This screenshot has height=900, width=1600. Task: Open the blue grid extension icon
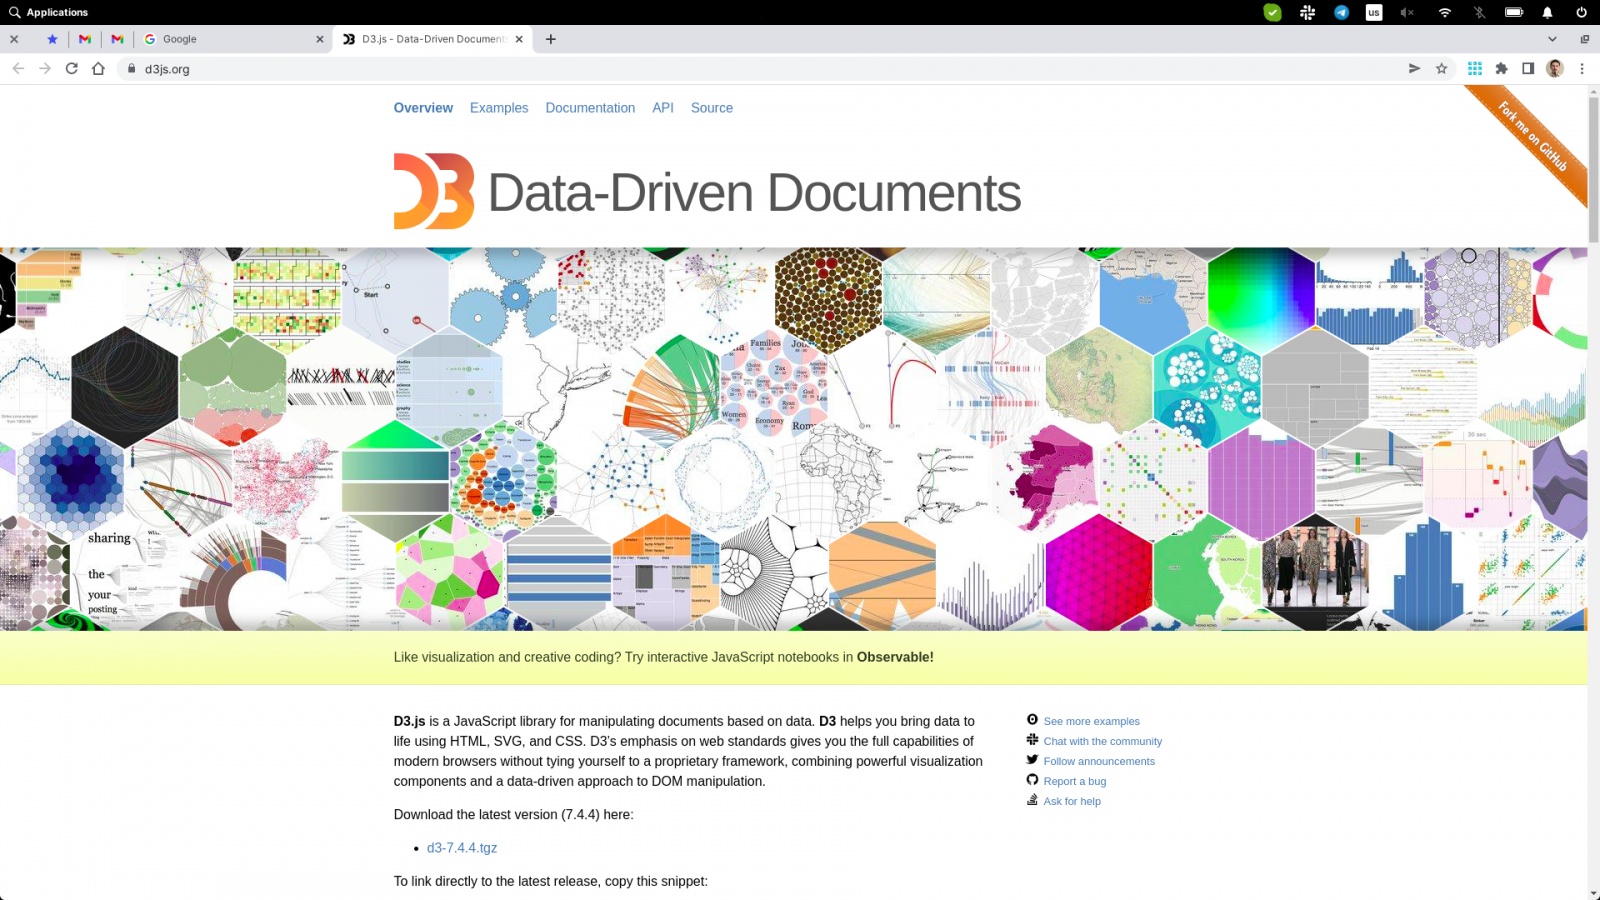[x=1474, y=68]
